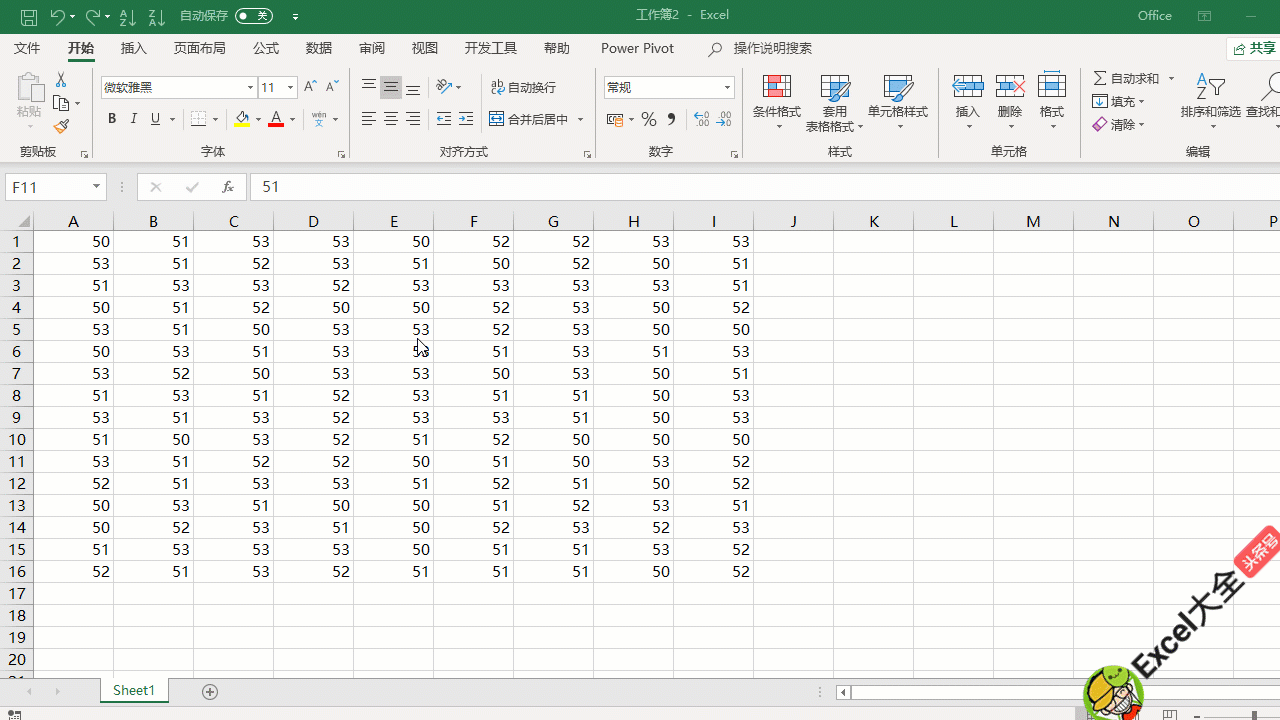Open the Cell Styles (单元格样式) gallery
Image resolution: width=1280 pixels, height=720 pixels.
tap(898, 103)
